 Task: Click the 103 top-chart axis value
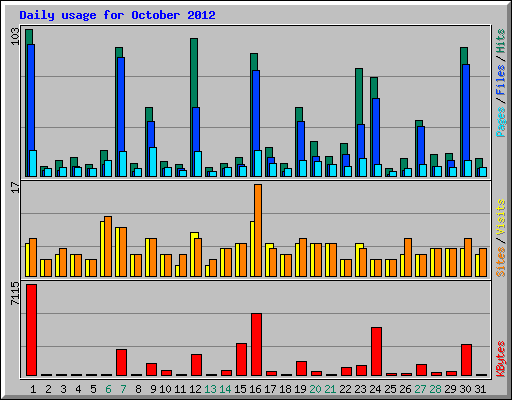tap(15, 37)
